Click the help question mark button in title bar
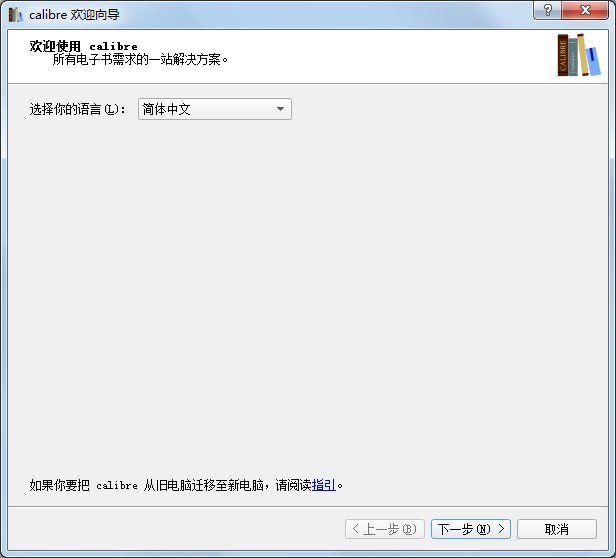The width and height of the screenshot is (616, 558). tap(547, 10)
